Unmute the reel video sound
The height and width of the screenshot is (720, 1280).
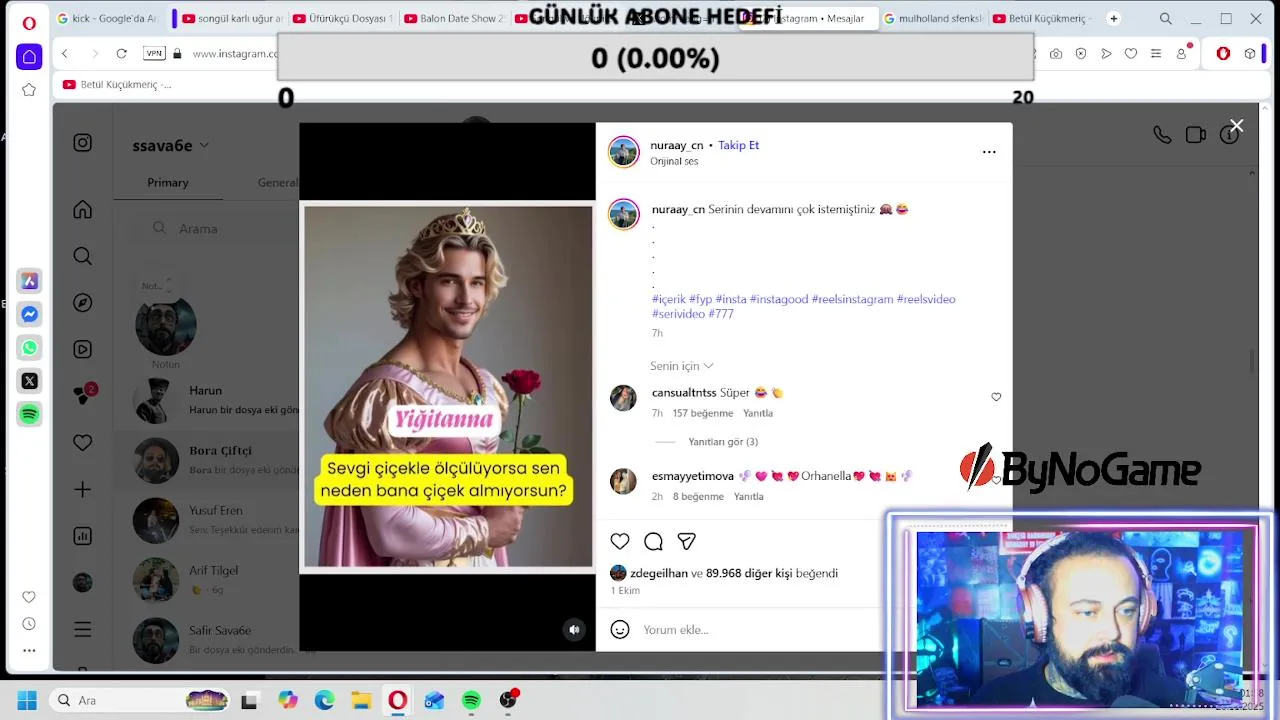[574, 630]
